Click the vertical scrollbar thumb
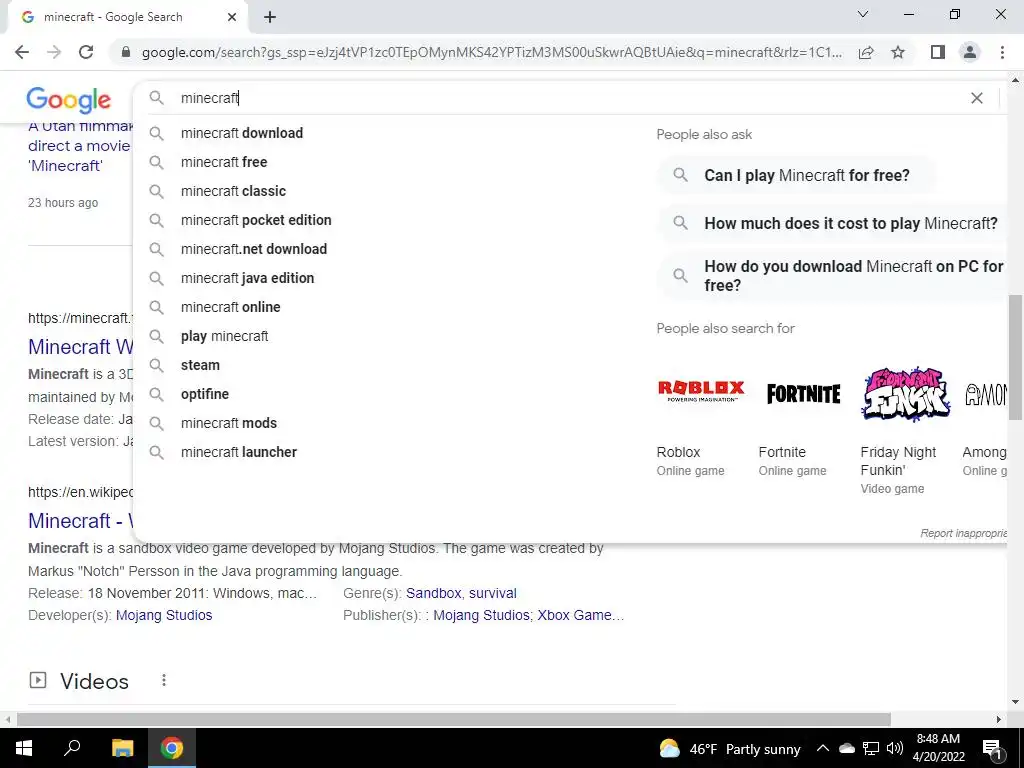The height and width of the screenshot is (768, 1024). click(x=1015, y=357)
